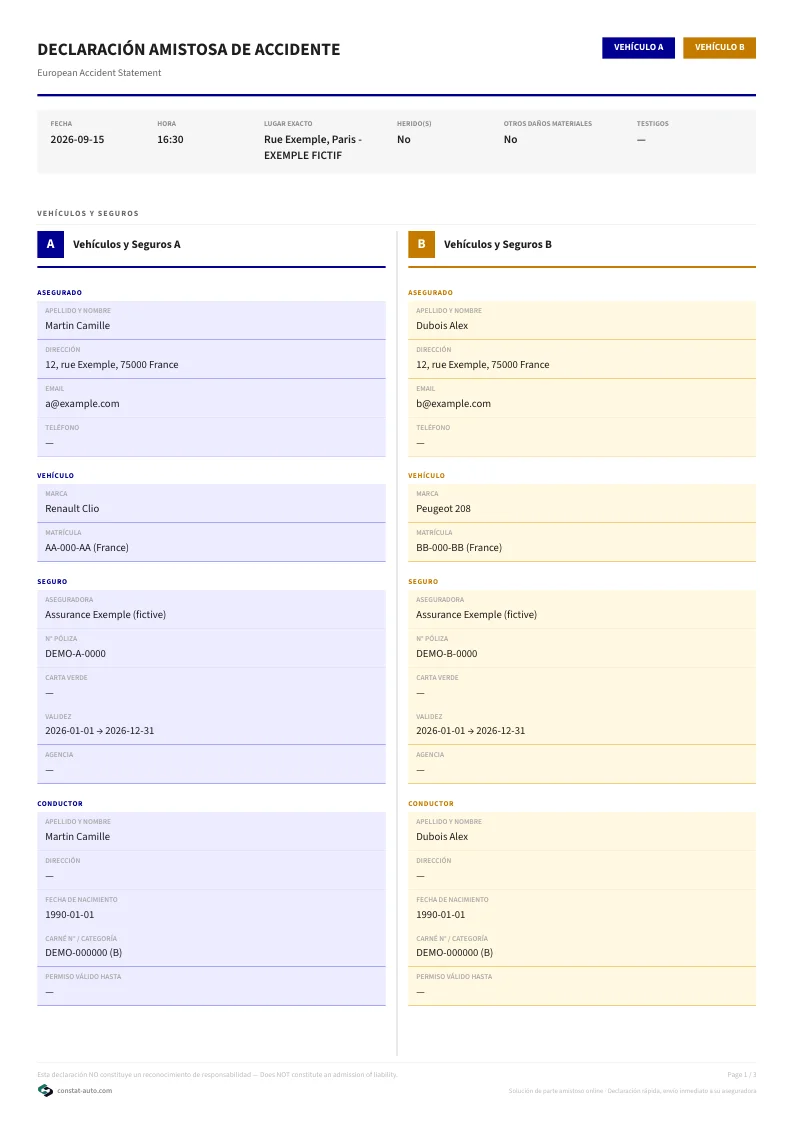This screenshot has width=795, height=1123.
Task: Click the Vehículos y Seguros B heading
Action: click(x=498, y=244)
